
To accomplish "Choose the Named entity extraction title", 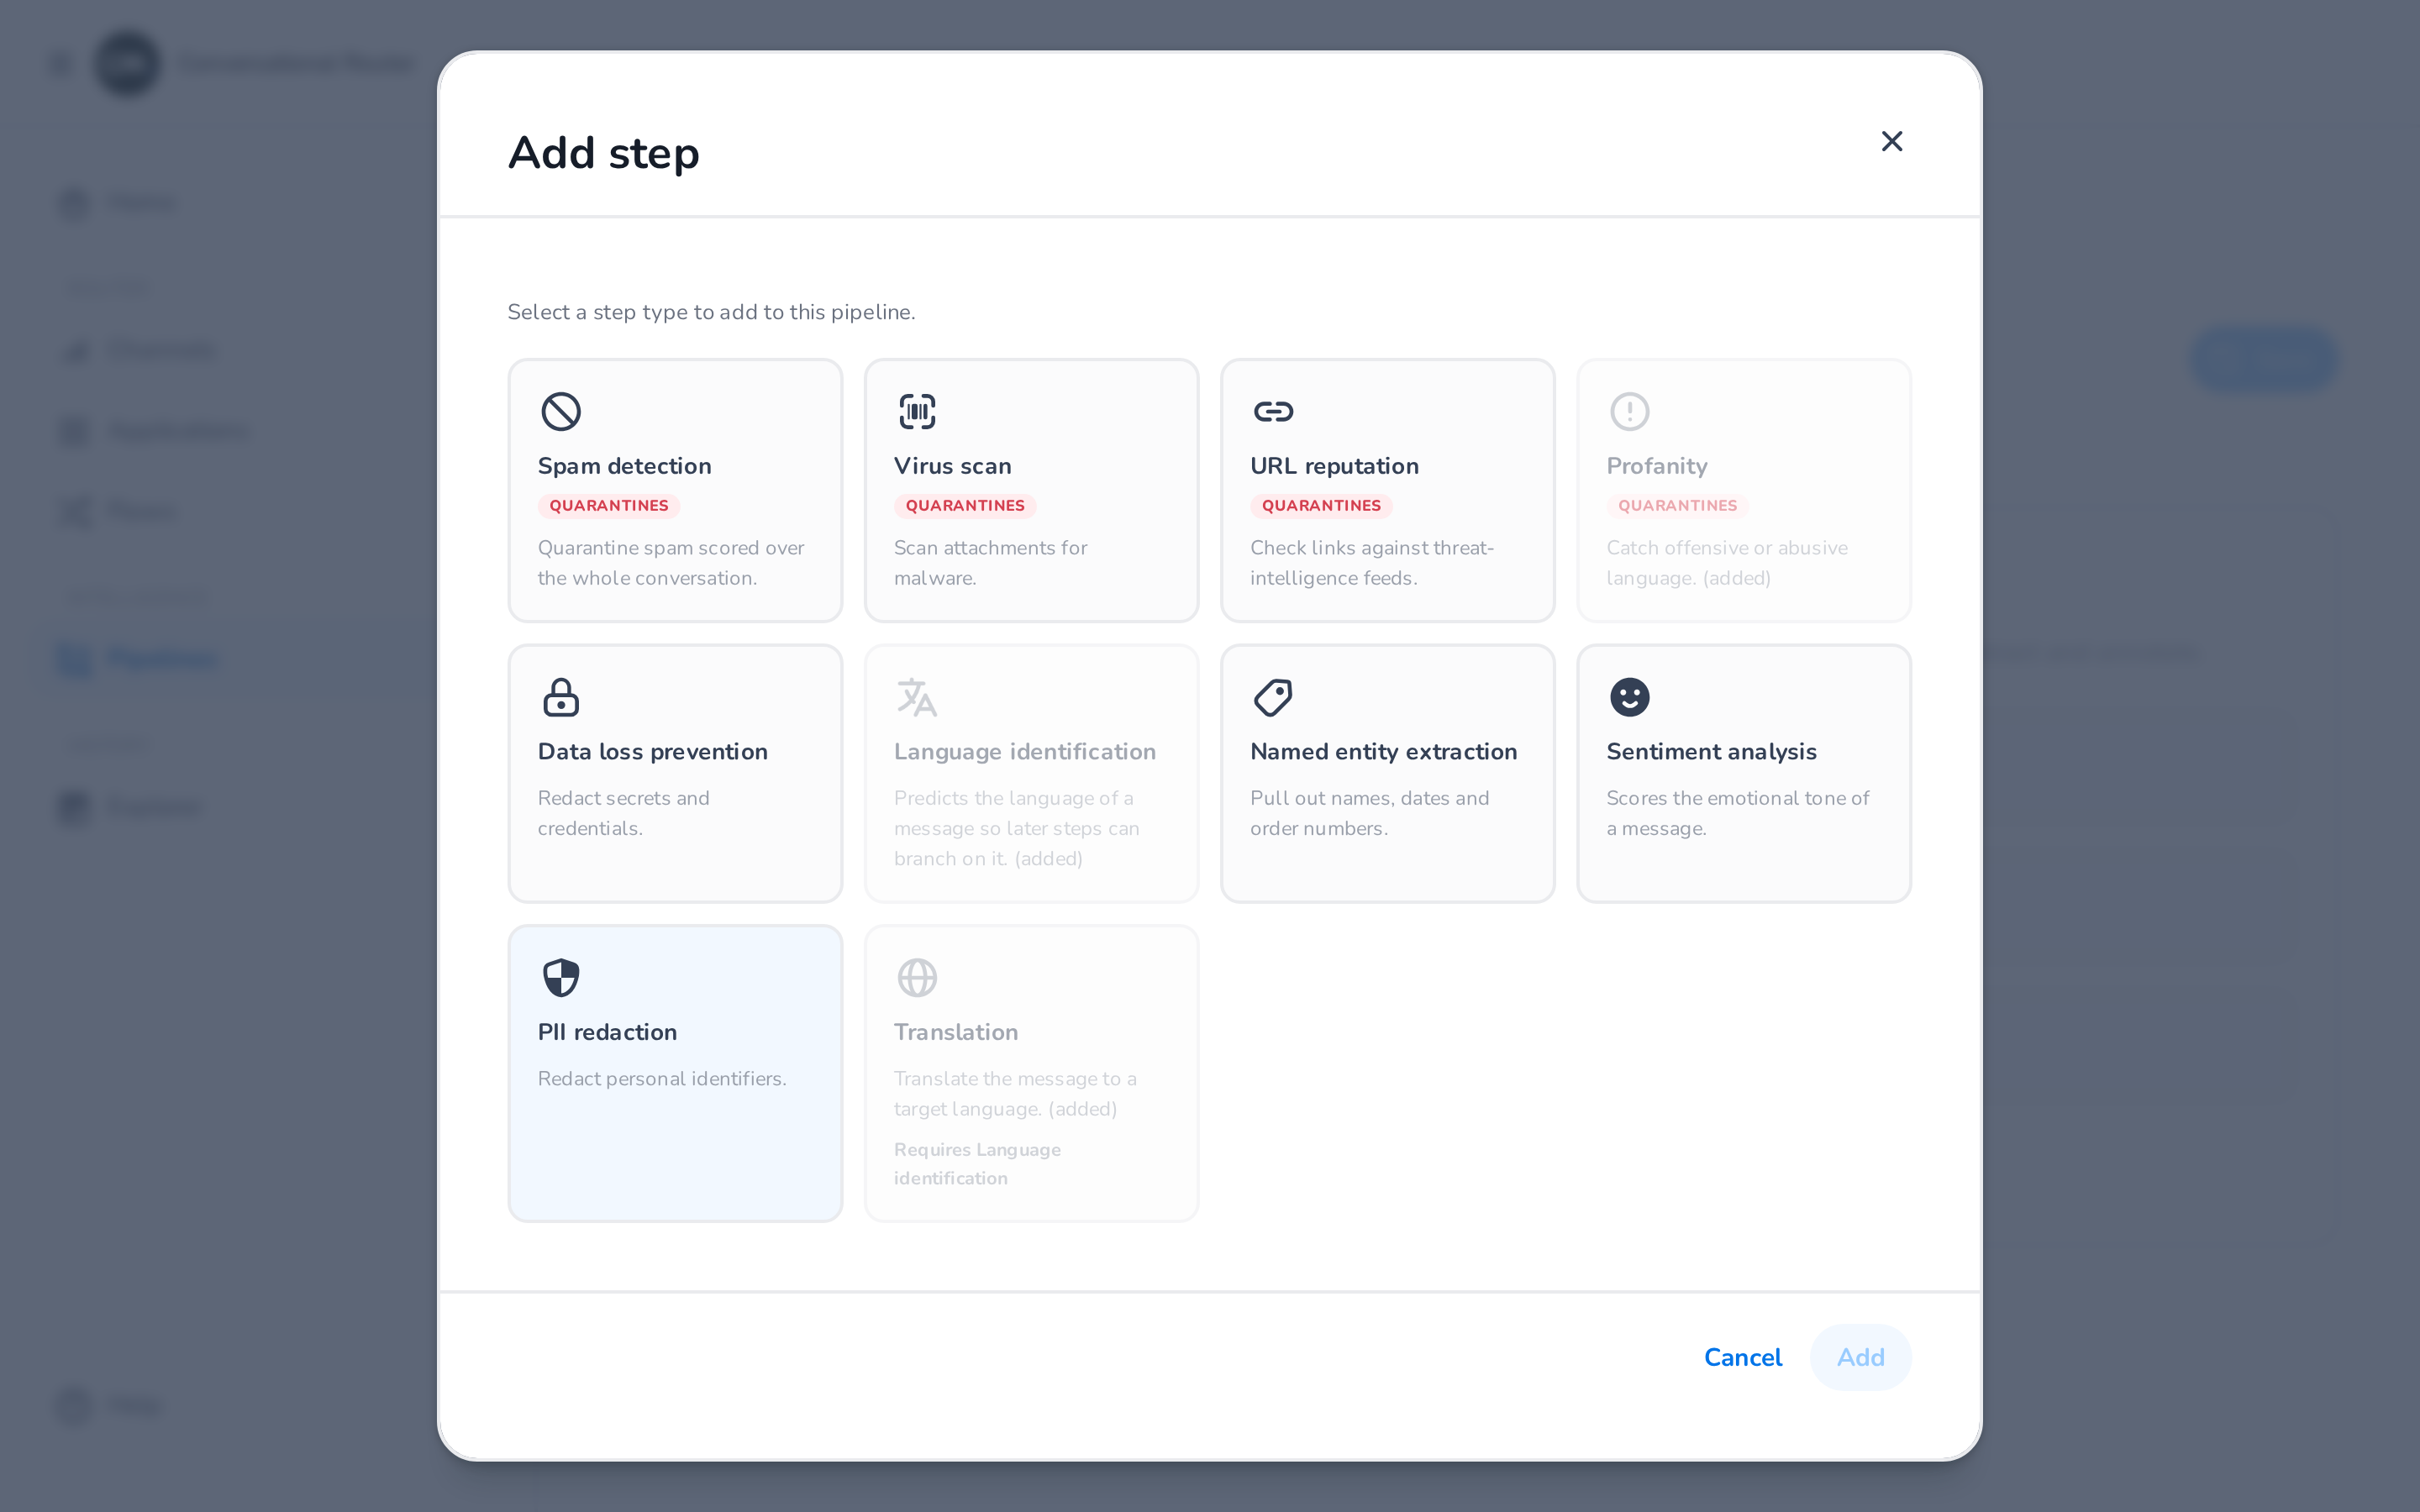I will pos(1383,752).
